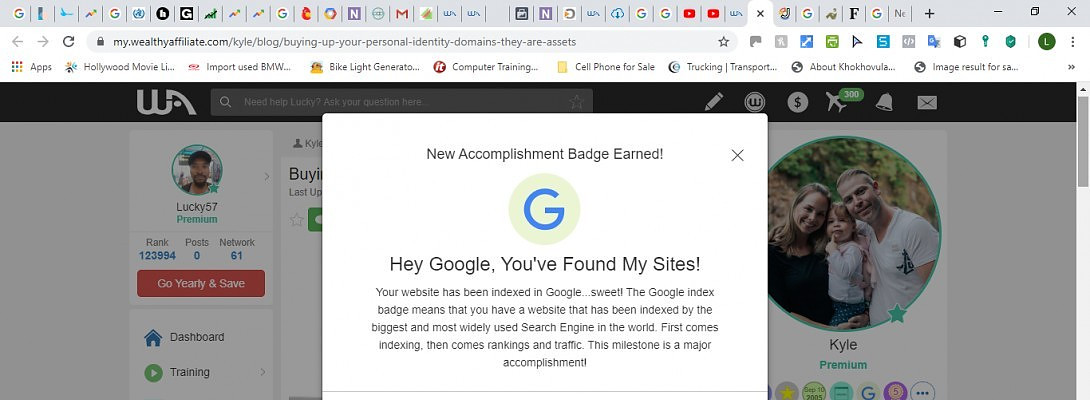Expand the Lucky57 profile chevron
Viewport: 1090px width, 400px height.
tap(266, 176)
